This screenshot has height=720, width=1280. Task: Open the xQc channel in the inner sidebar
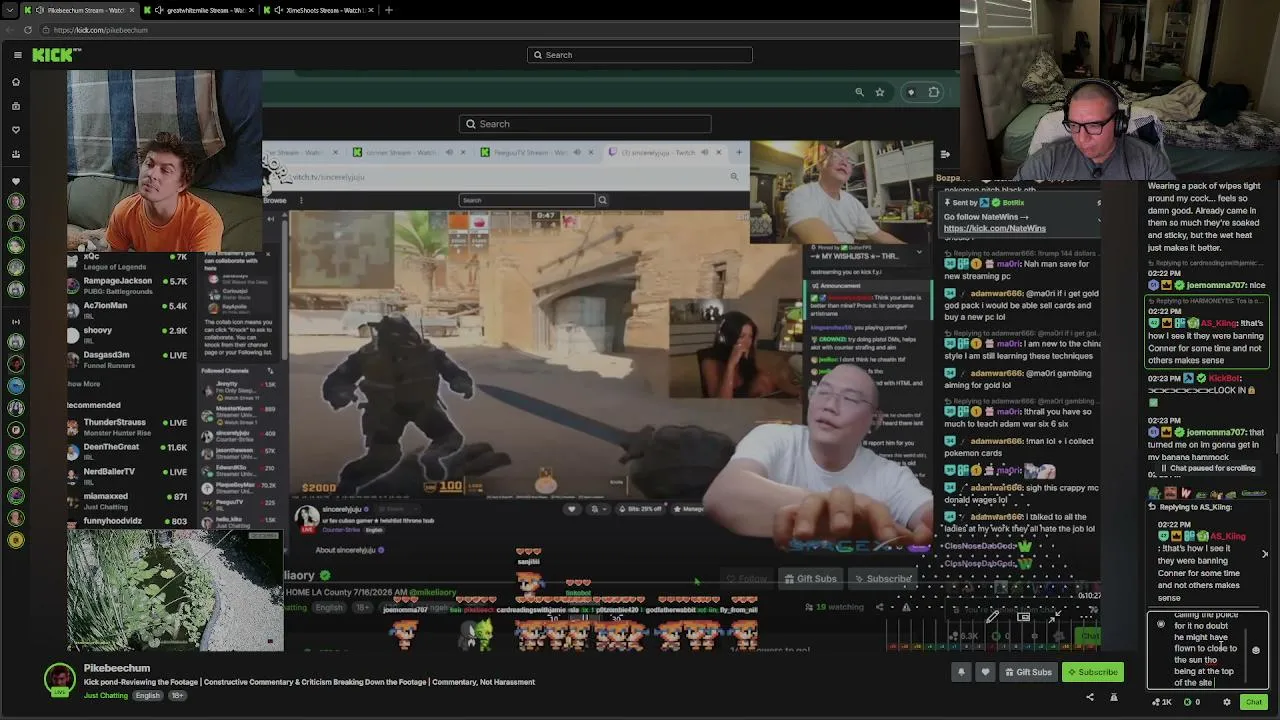coord(127,259)
